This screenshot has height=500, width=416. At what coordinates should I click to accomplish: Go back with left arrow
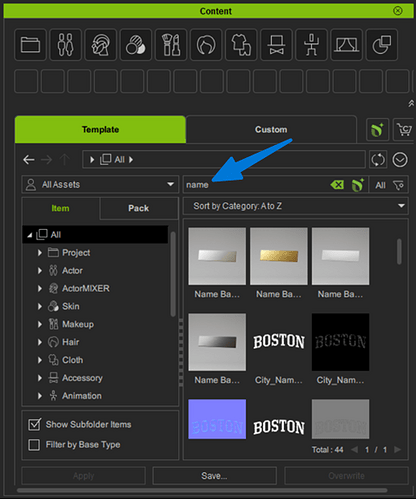point(29,160)
